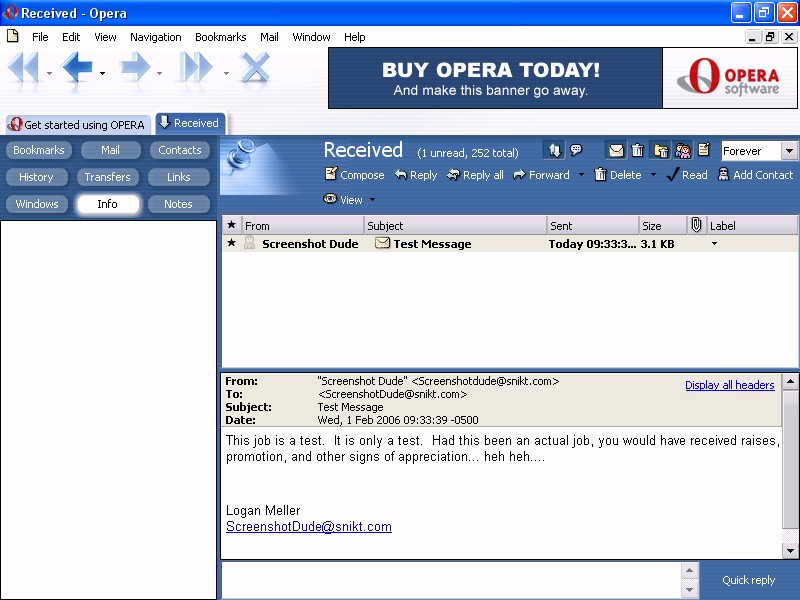Viewport: 800px width, 600px height.
Task: Click the Forward message arrow icon
Action: coord(519,175)
